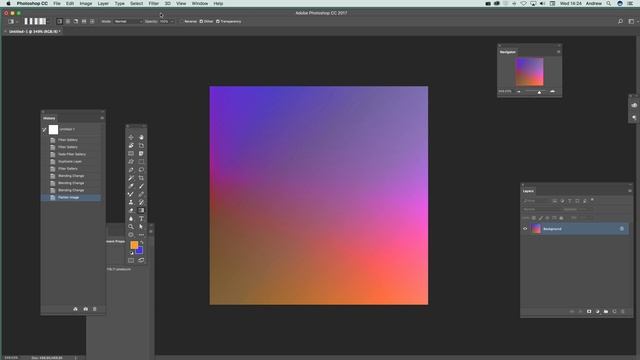Viewport: 640px width, 360px height.
Task: Open the Image menu
Action: [86, 3]
